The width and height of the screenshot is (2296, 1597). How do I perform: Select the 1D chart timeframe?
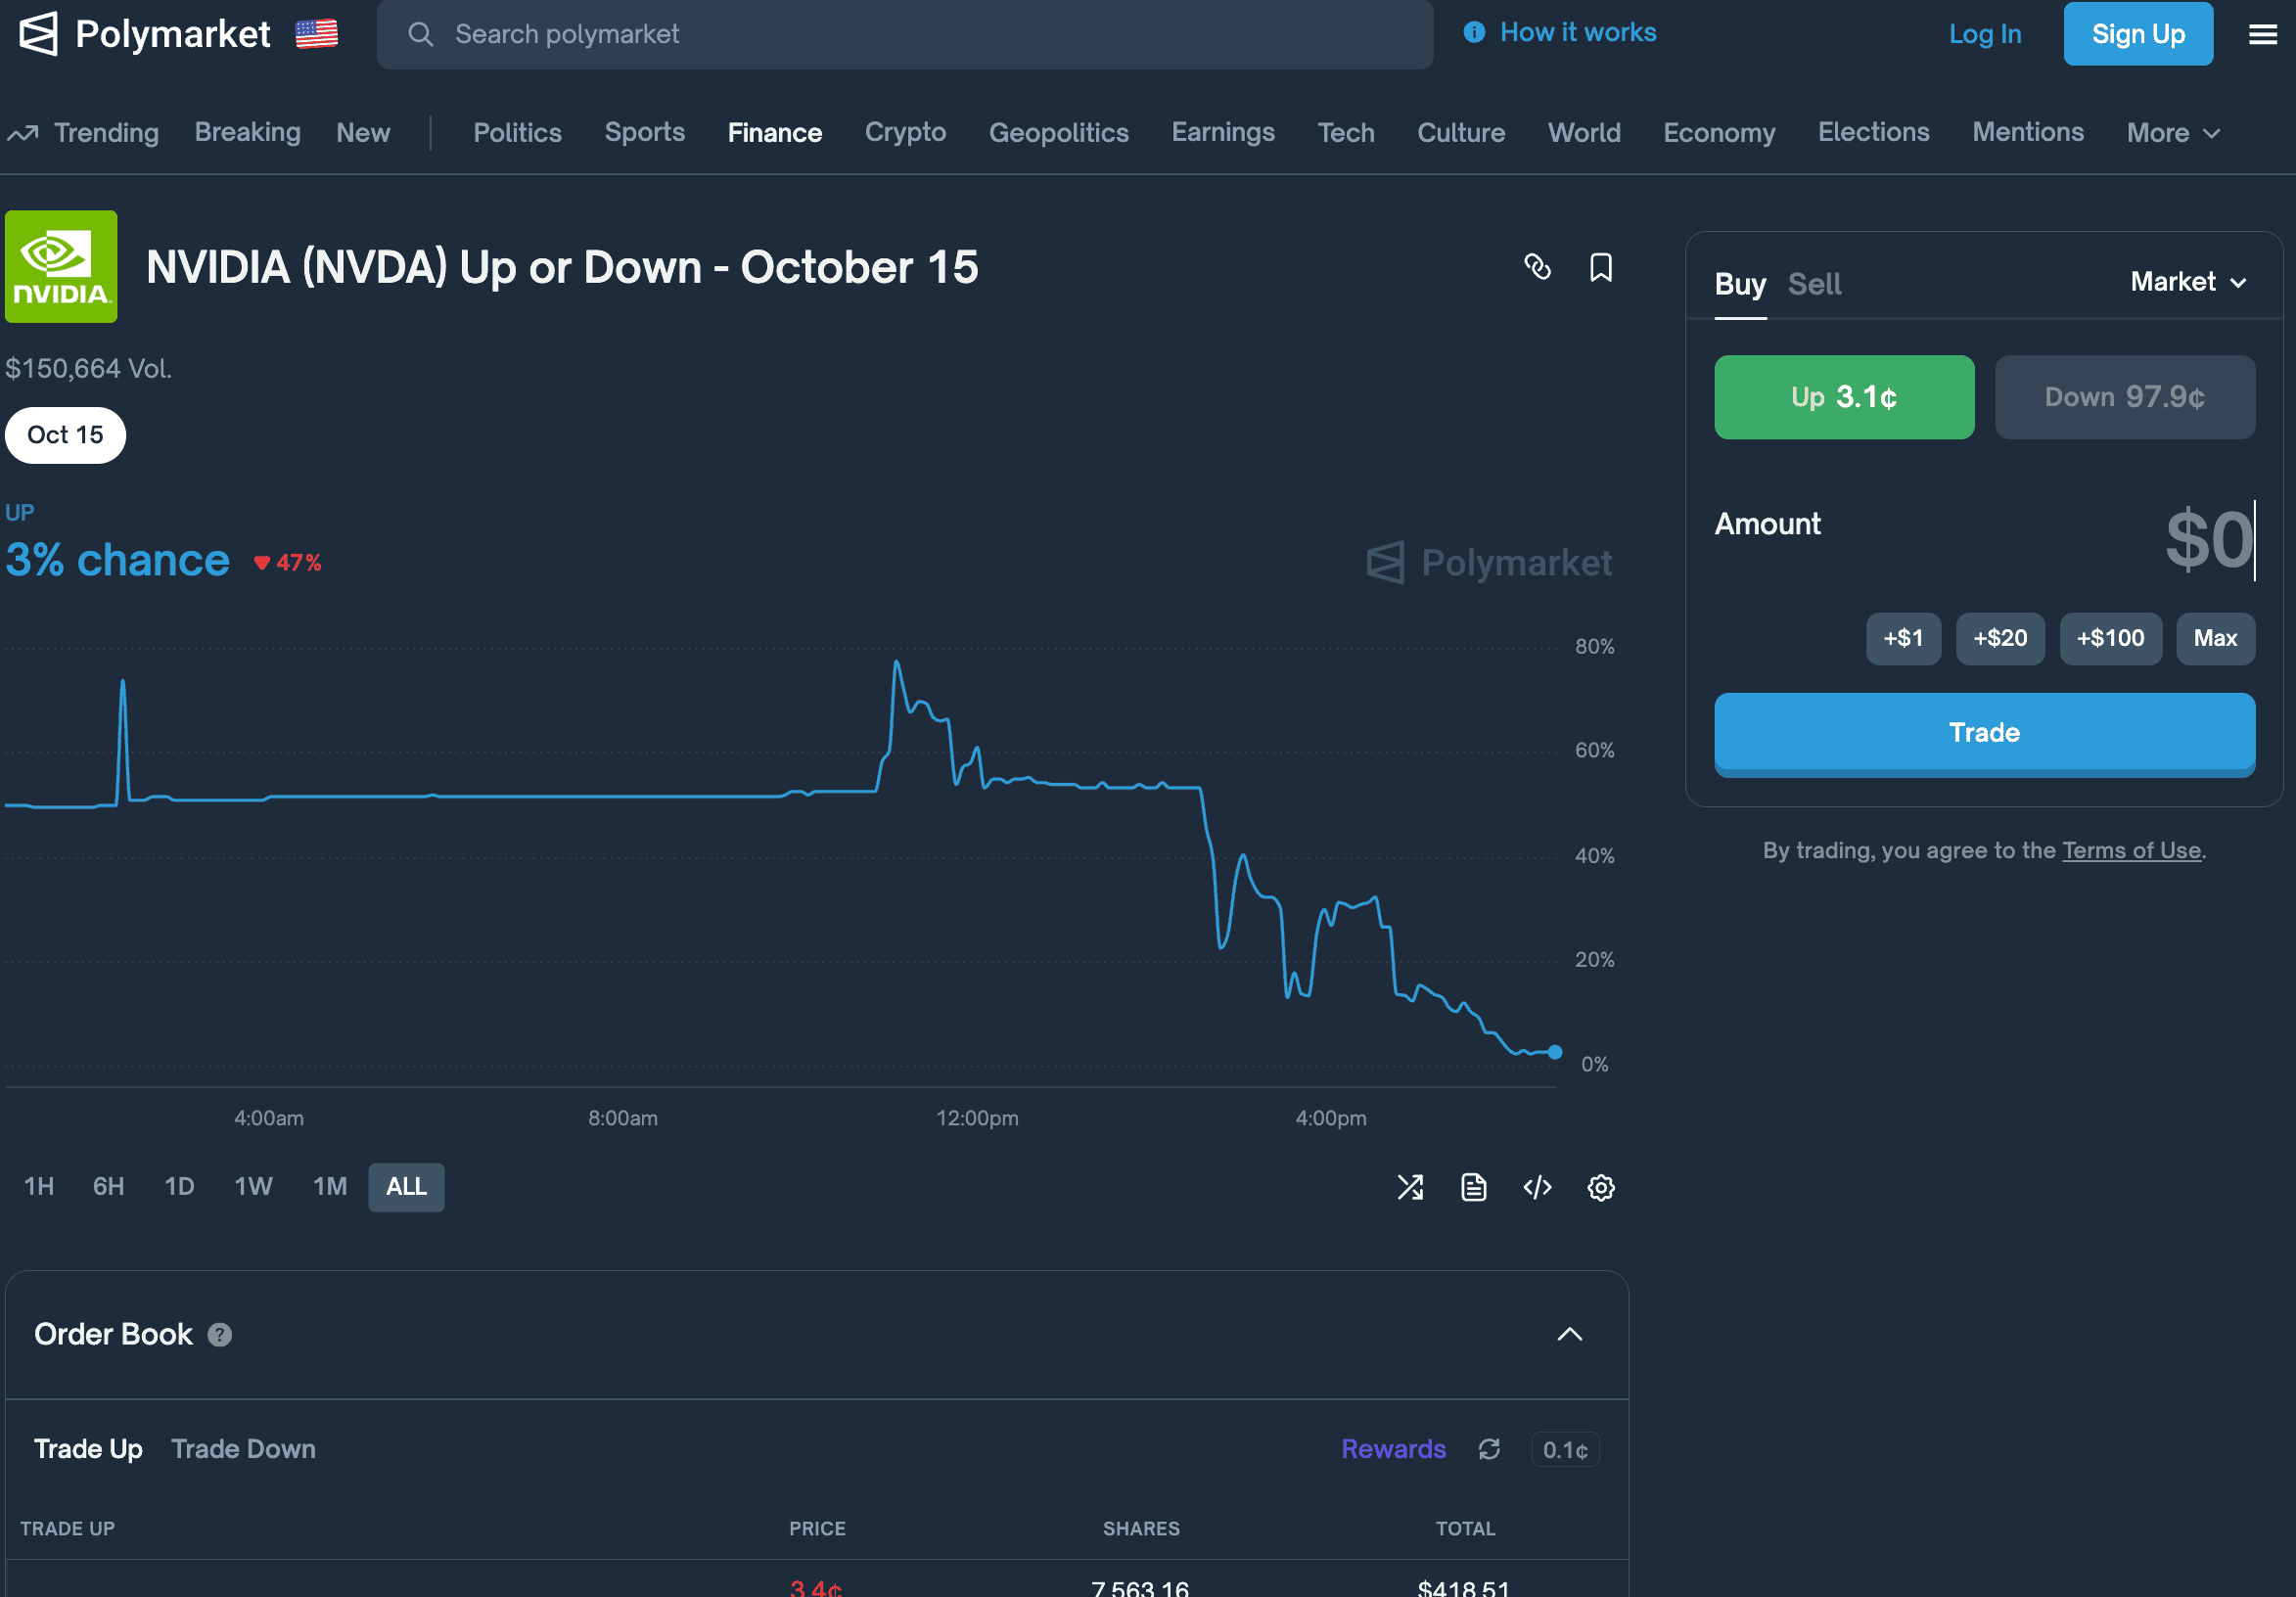[x=179, y=1187]
